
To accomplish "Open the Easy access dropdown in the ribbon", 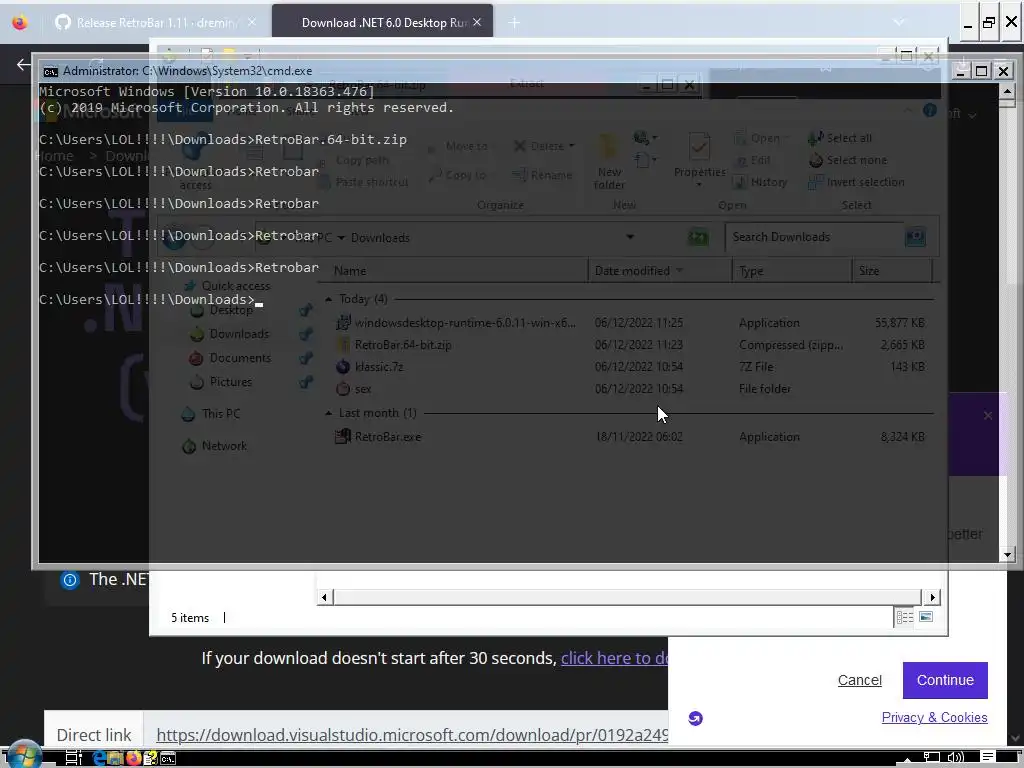I will pyautogui.click(x=645, y=160).
